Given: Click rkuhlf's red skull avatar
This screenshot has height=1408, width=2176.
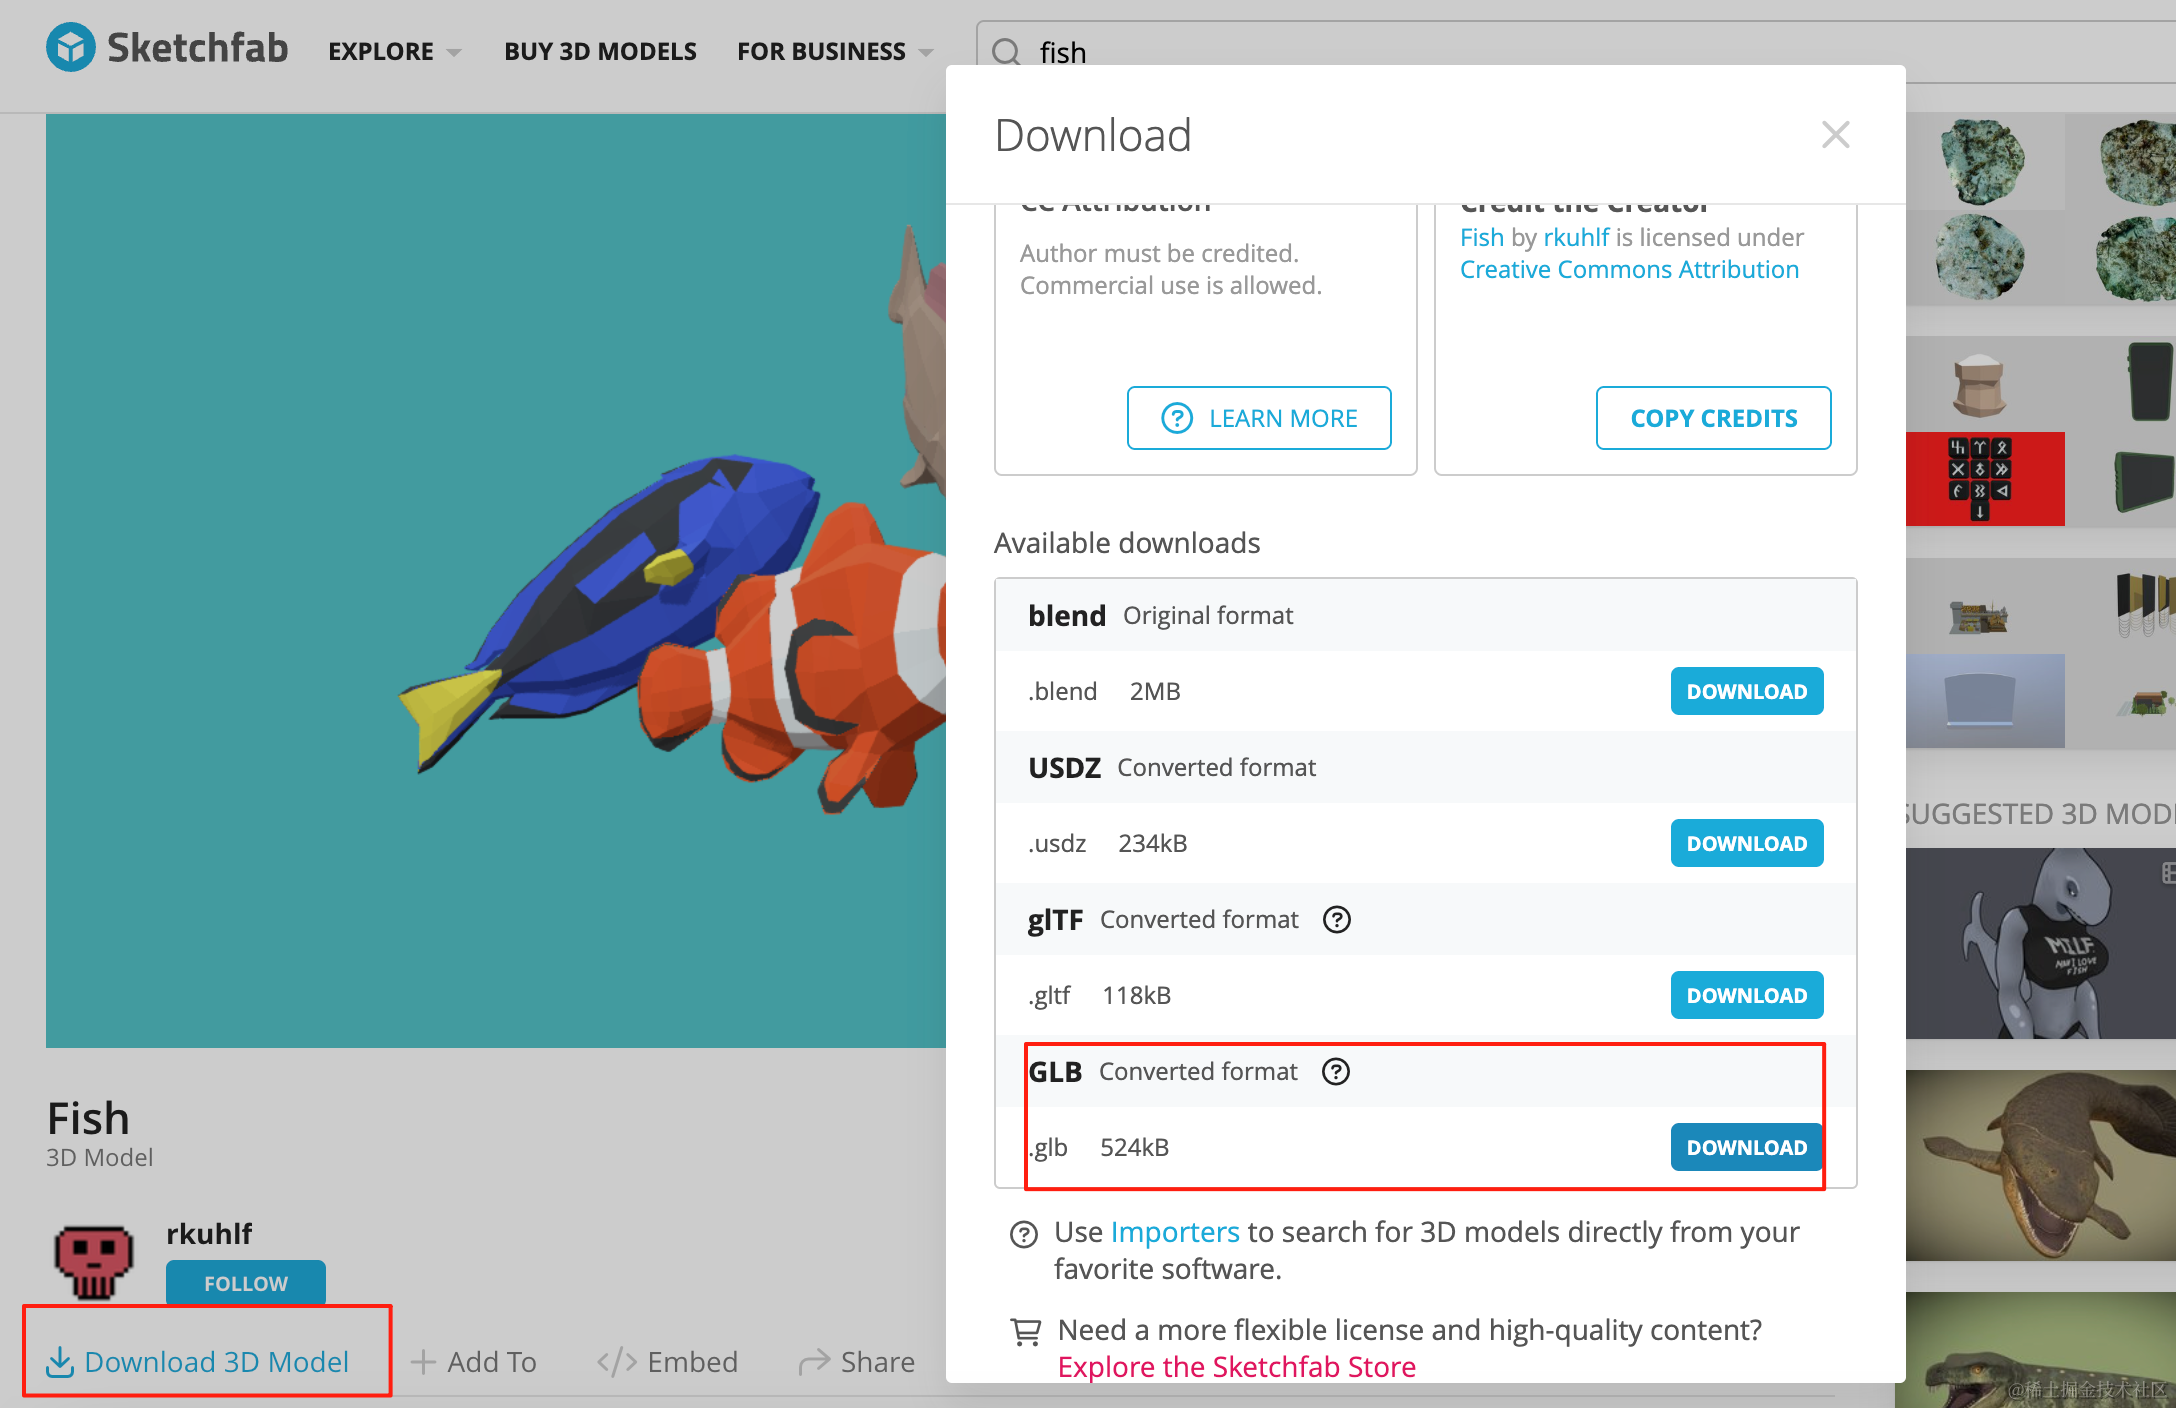Looking at the screenshot, I should pyautogui.click(x=94, y=1262).
